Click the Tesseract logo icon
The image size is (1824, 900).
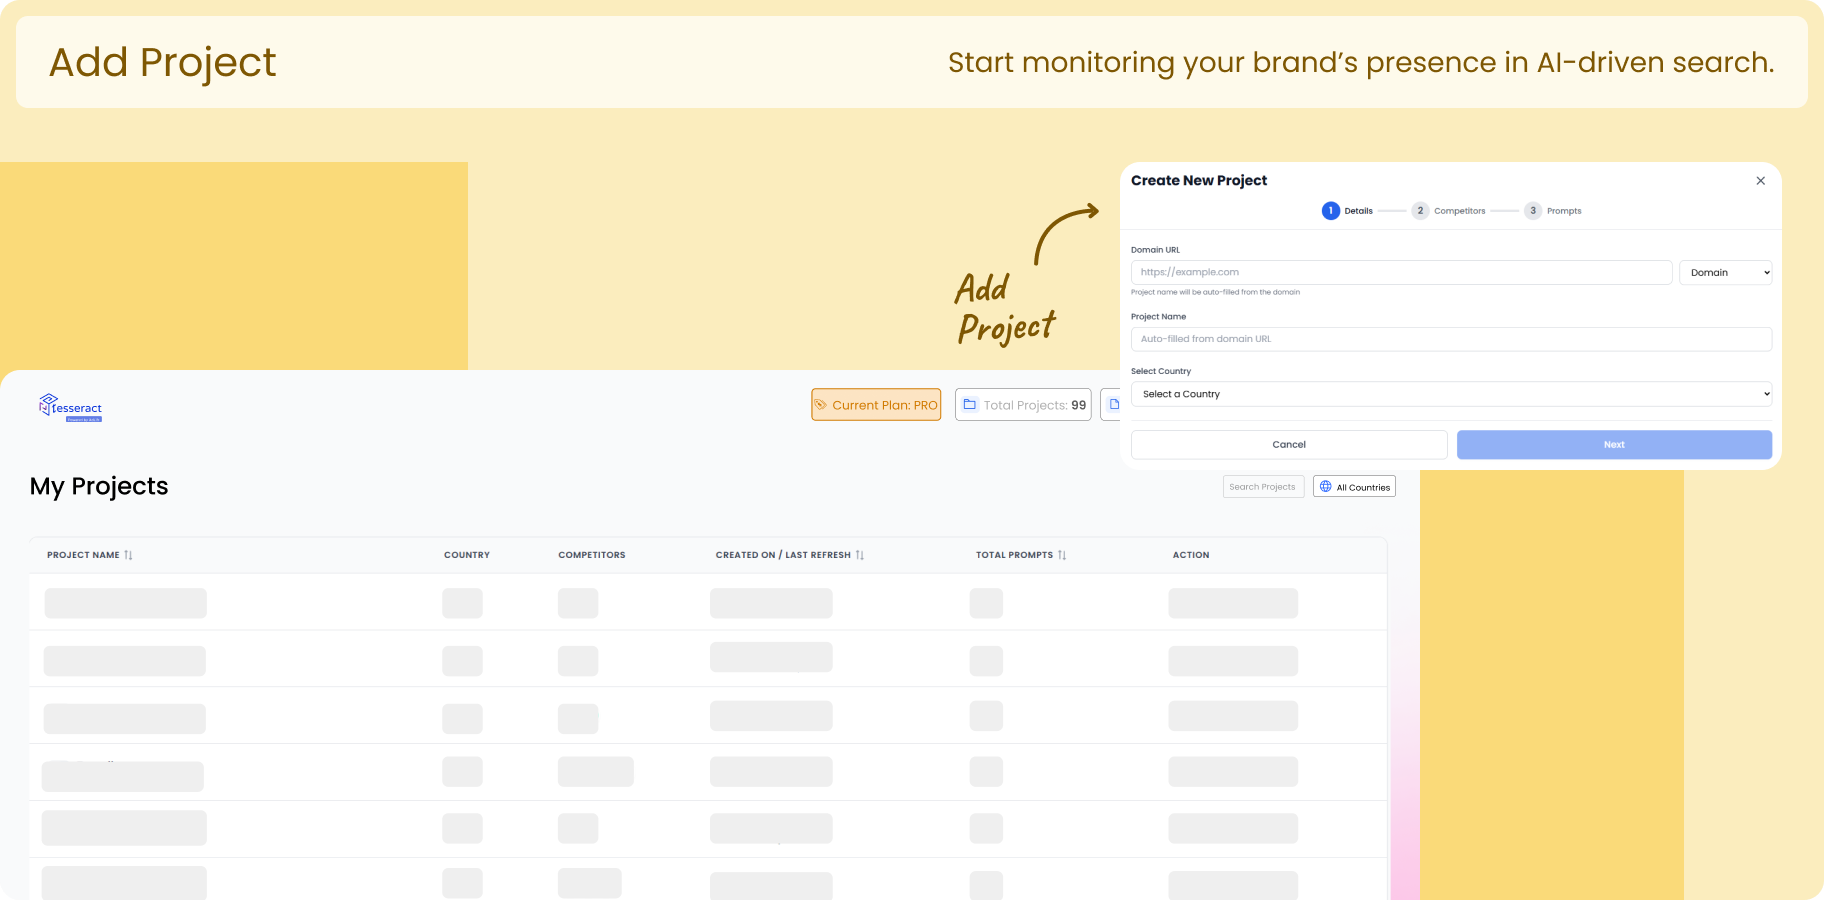[49, 406]
